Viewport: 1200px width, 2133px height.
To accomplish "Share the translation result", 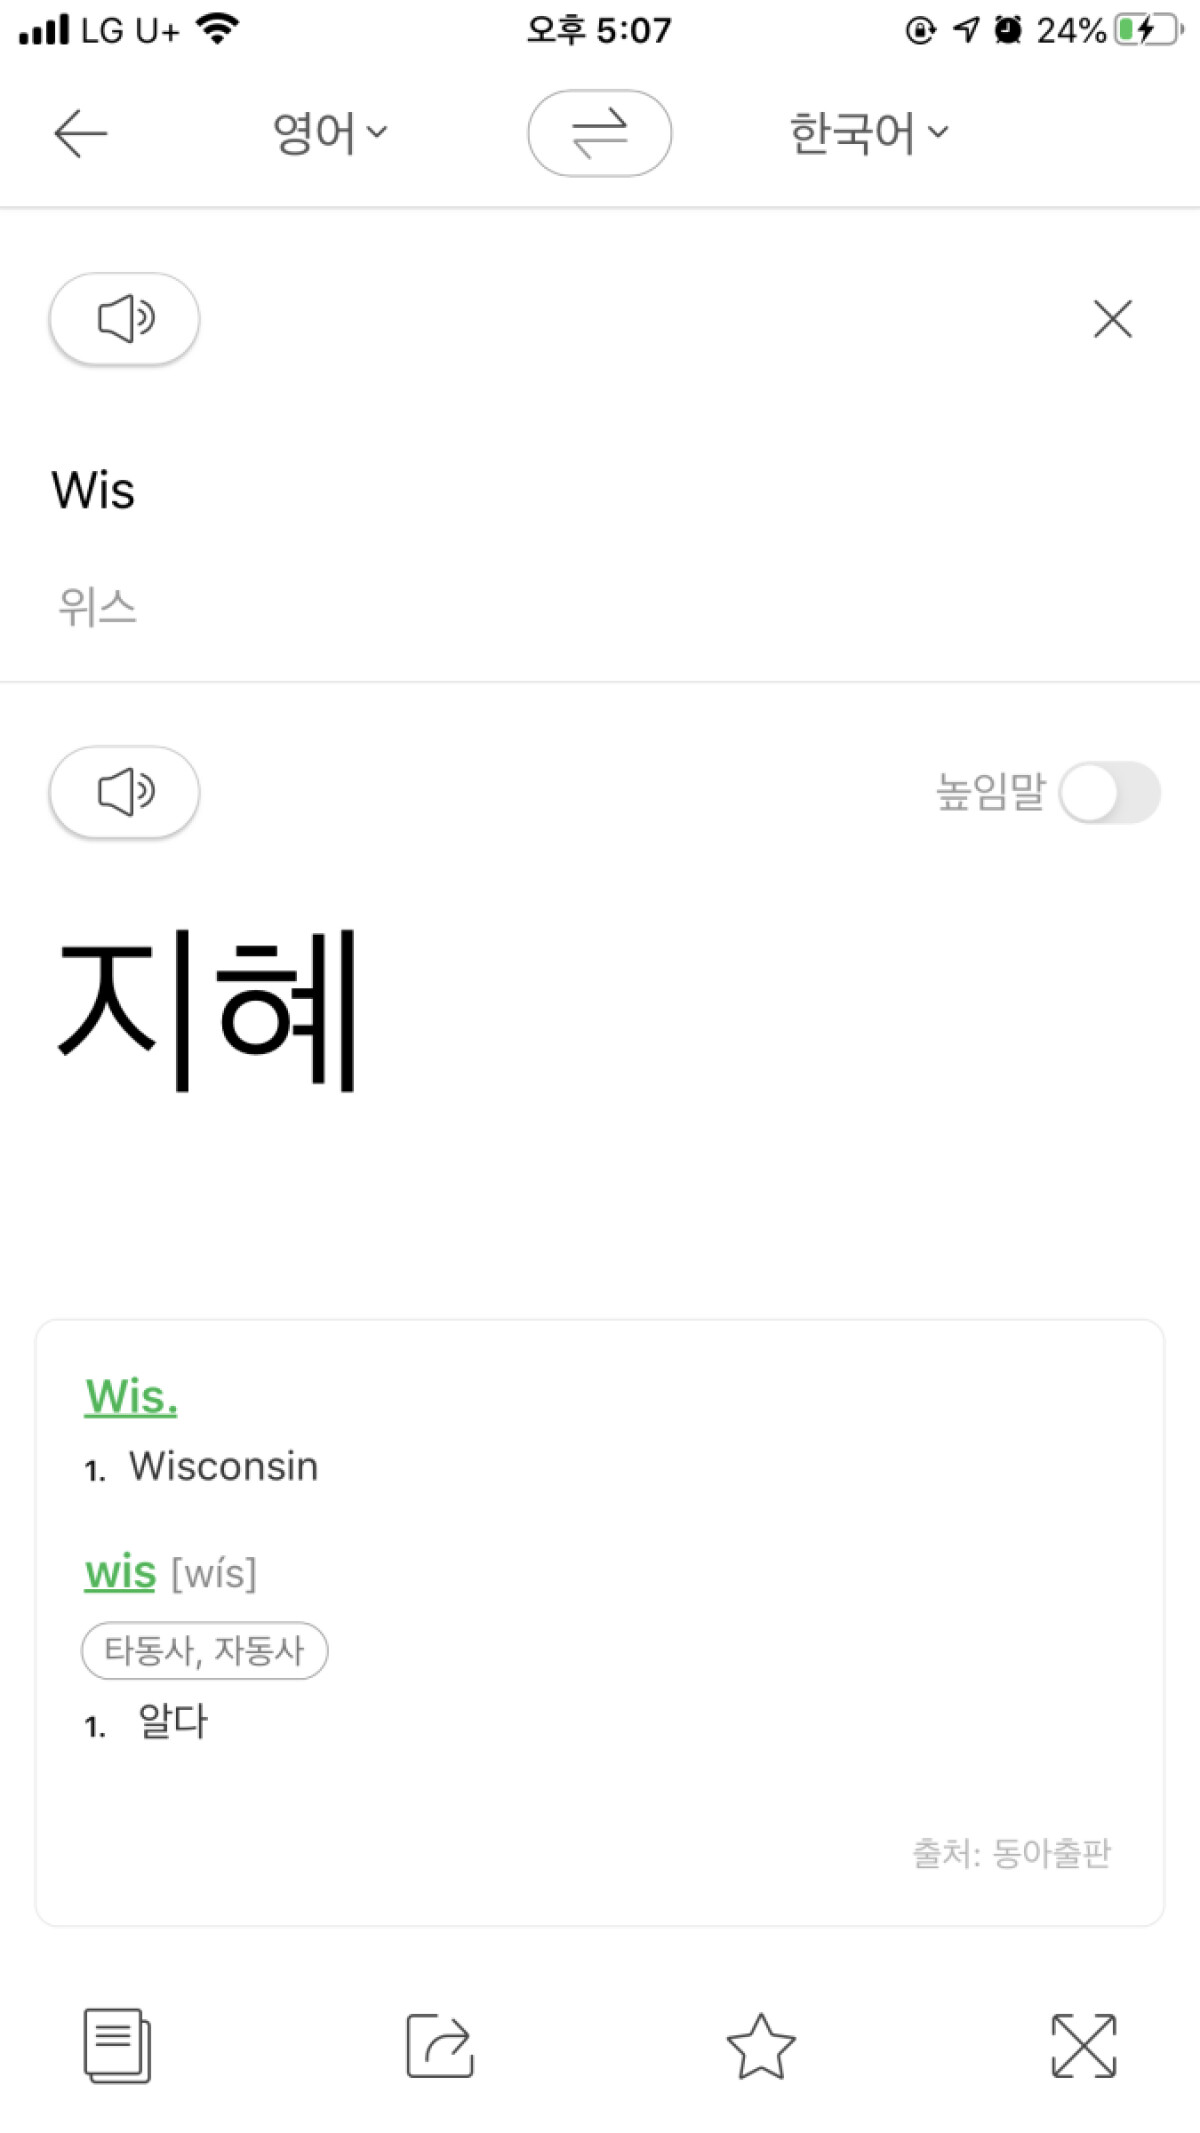I will (439, 2046).
